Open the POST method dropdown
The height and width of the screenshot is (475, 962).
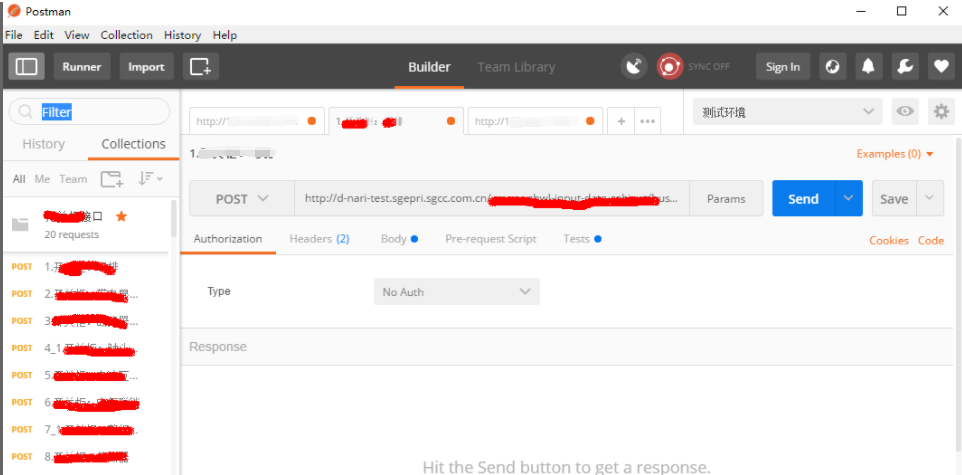click(242, 198)
